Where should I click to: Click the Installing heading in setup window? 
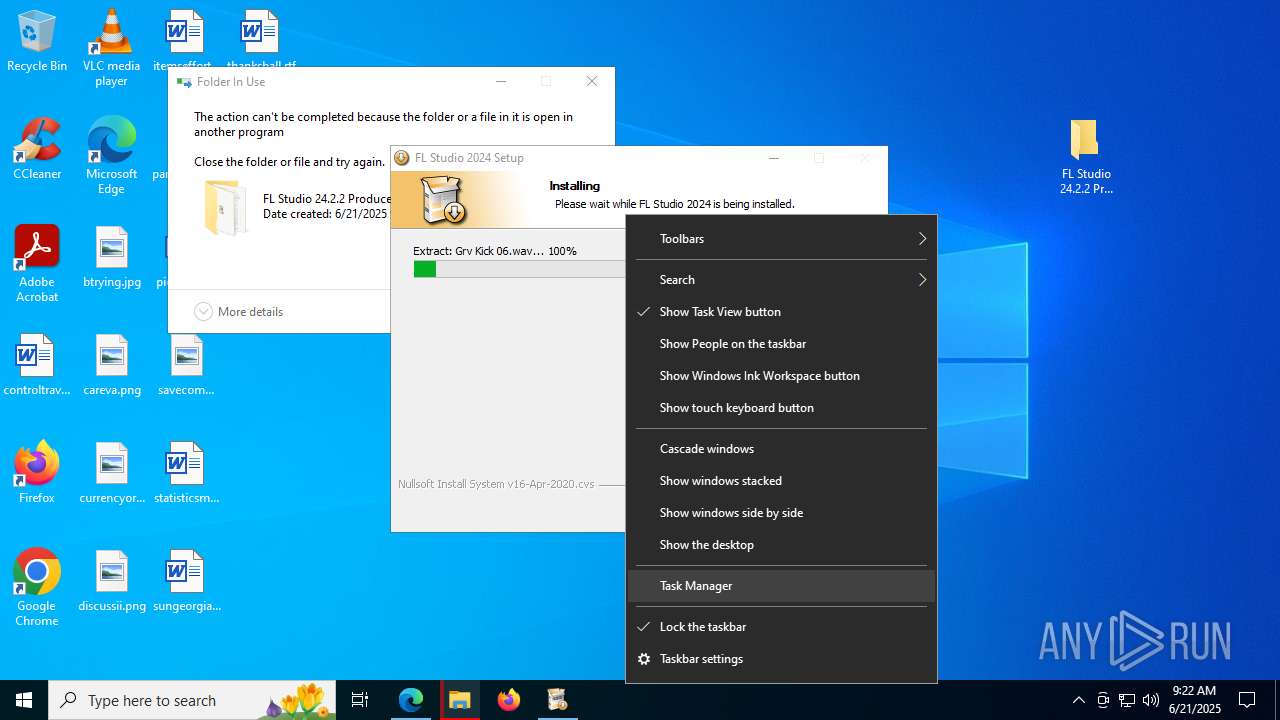[x=574, y=186]
